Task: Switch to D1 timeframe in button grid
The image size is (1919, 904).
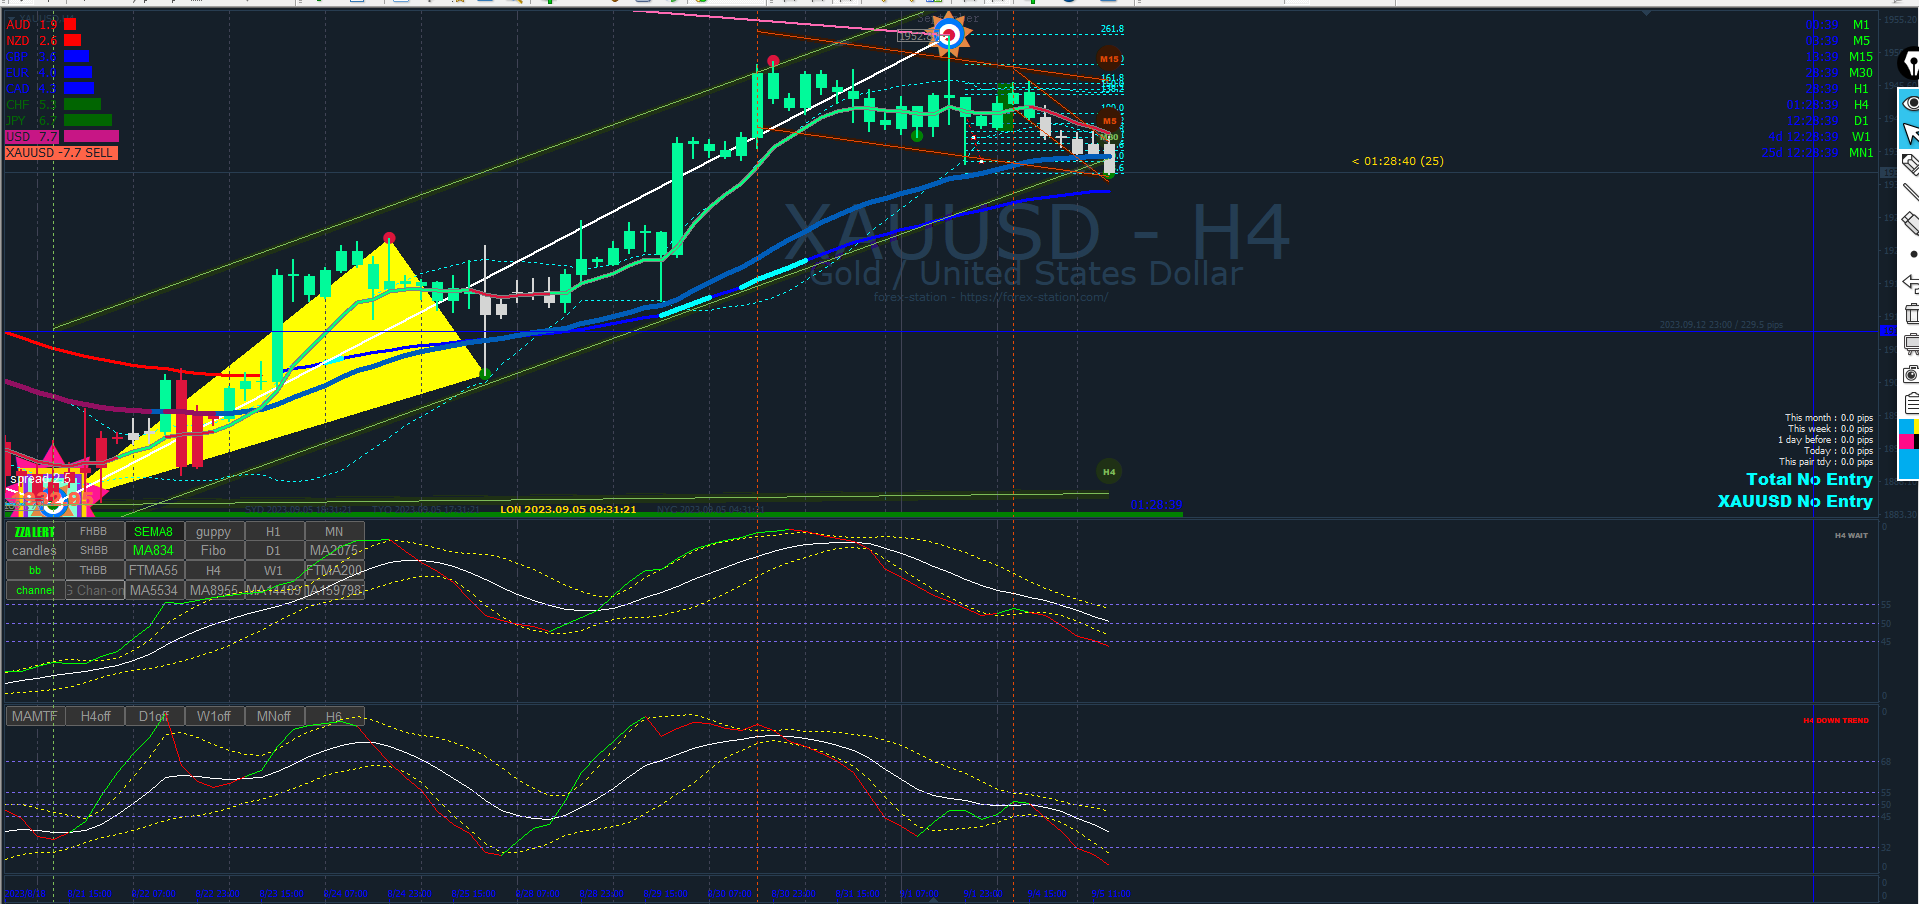Action: 274,551
